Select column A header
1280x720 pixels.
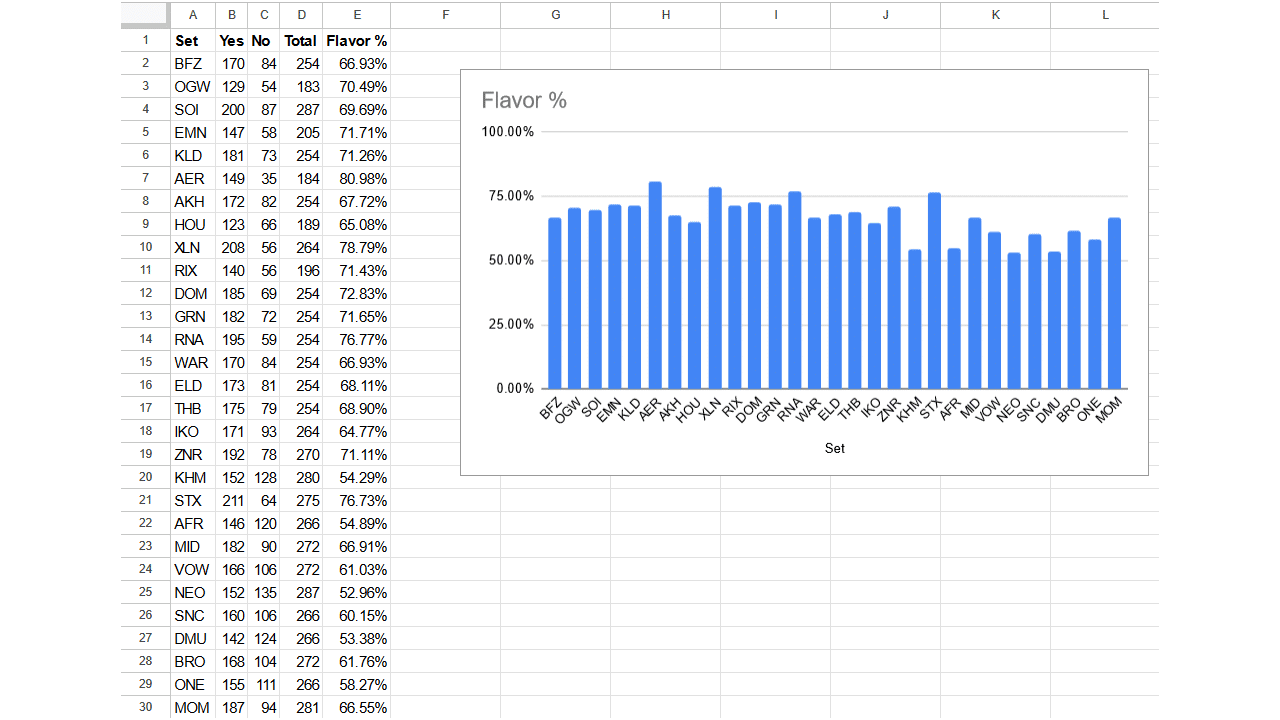[x=192, y=15]
